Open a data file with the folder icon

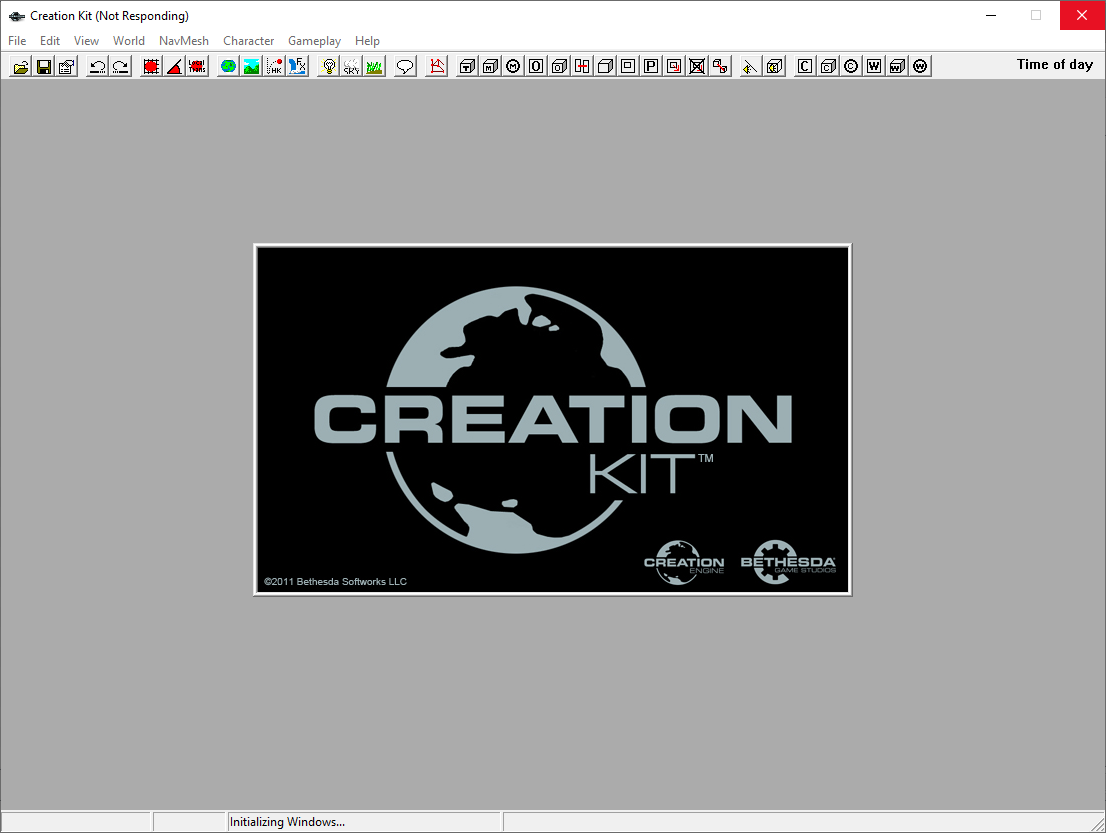point(21,66)
